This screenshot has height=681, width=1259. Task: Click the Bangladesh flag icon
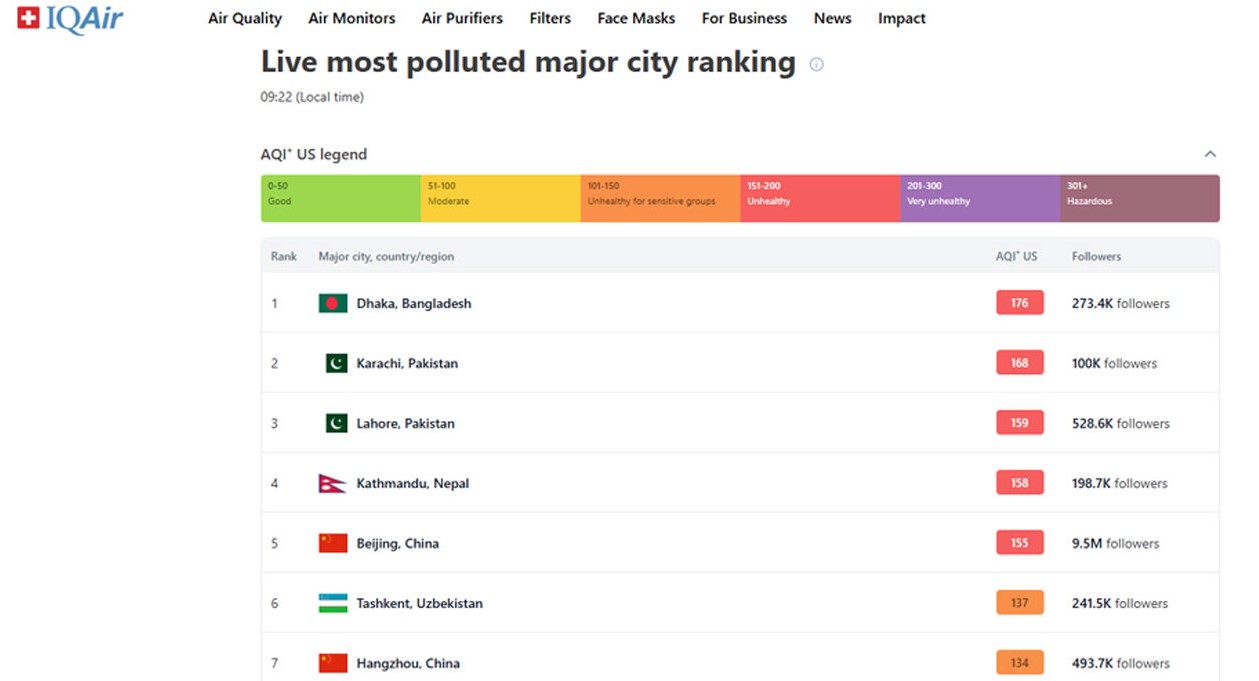pyautogui.click(x=333, y=303)
